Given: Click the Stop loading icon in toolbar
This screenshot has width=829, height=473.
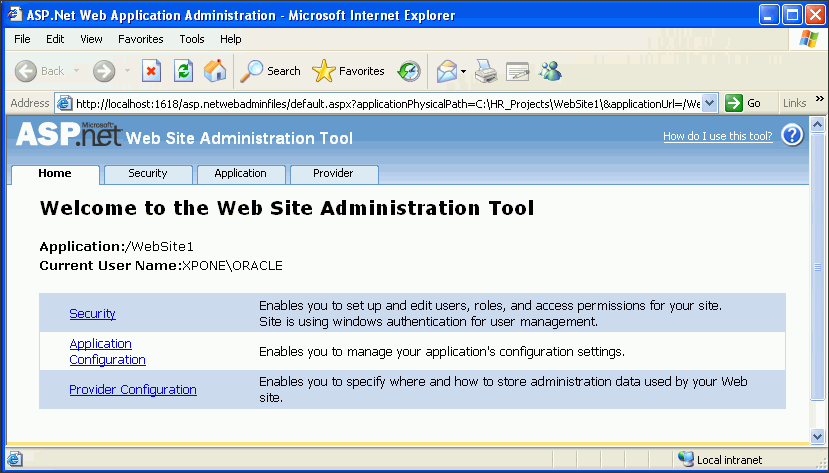Looking at the screenshot, I should tap(151, 71).
